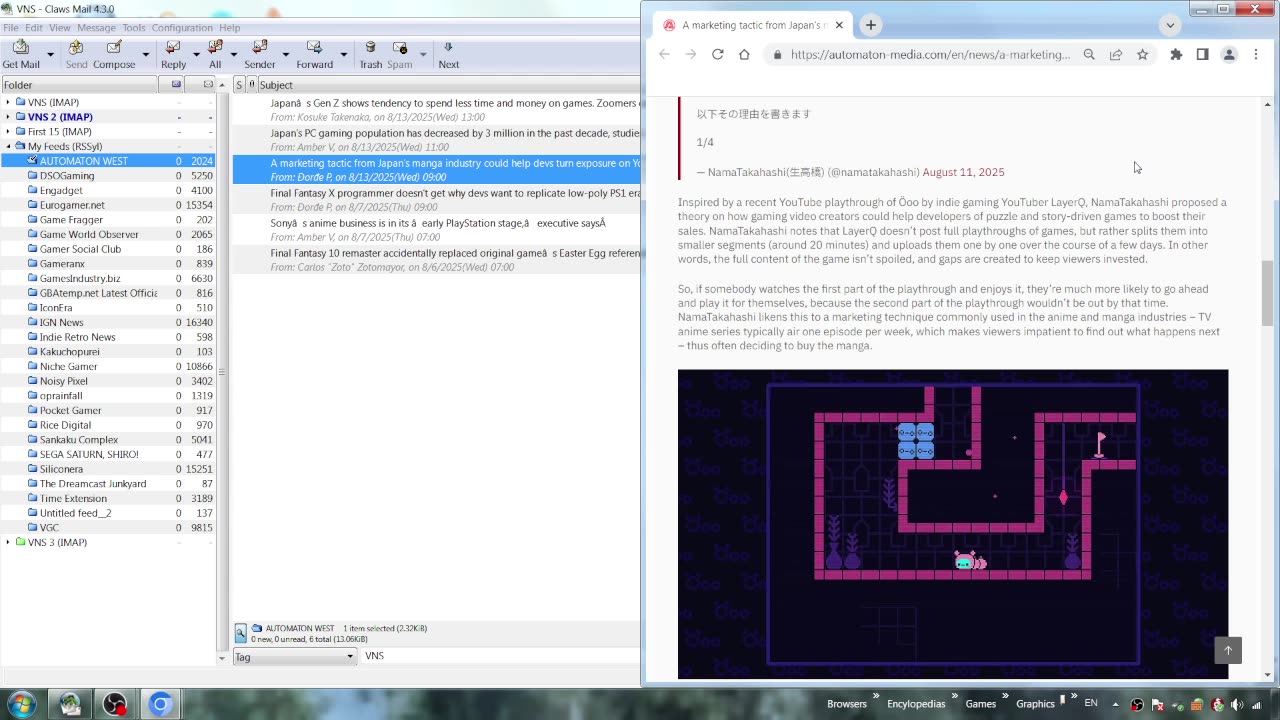
Task: Select the browser tab 'A marketing tactic from Japan's'
Action: (753, 25)
